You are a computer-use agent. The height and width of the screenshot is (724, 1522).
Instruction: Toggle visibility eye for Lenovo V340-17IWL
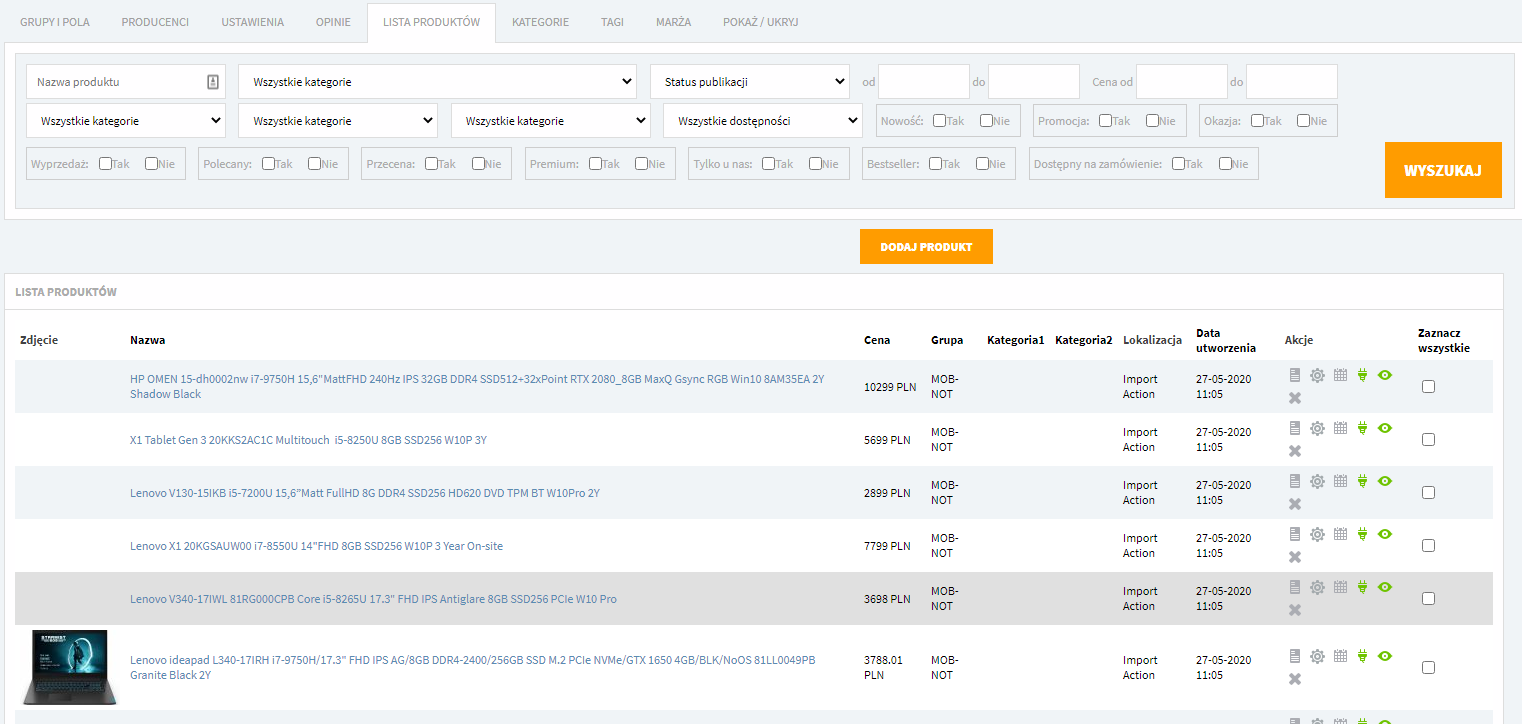1385,587
